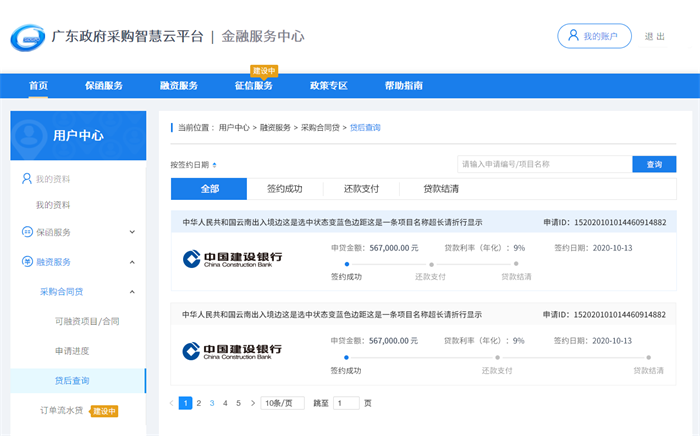Viewport: 700px width, 436px height.
Task: Click the second China Construction Bank logo
Action: [232, 351]
